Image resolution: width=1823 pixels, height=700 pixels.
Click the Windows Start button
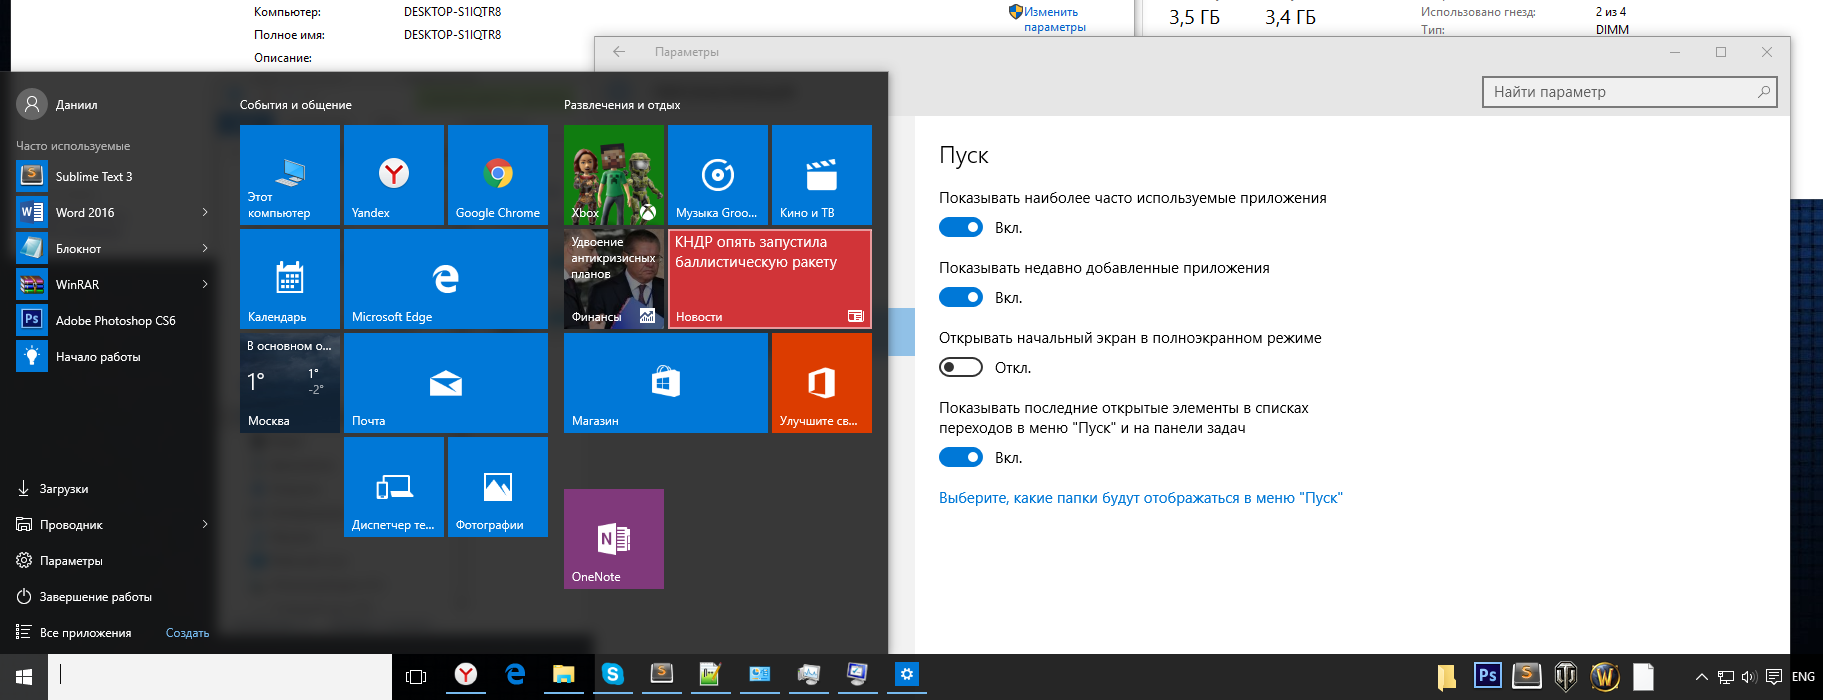[24, 677]
